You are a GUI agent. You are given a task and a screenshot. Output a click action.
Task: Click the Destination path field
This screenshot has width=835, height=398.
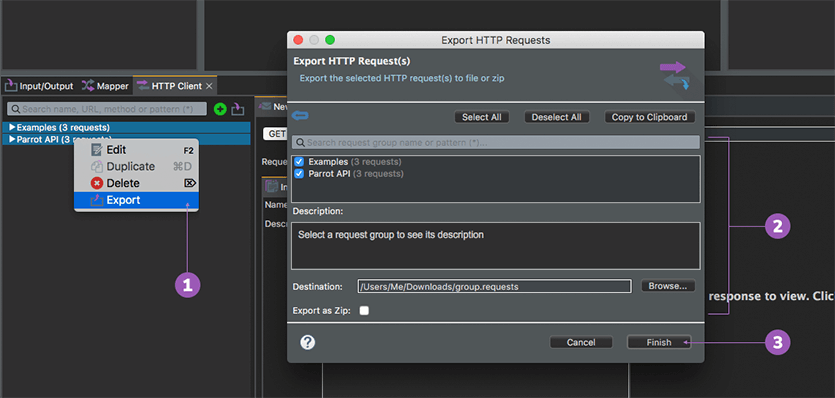pos(495,286)
